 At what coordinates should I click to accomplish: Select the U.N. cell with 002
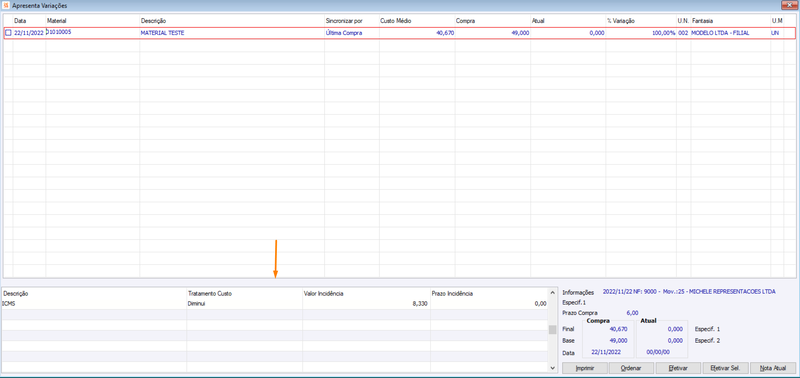click(683, 33)
